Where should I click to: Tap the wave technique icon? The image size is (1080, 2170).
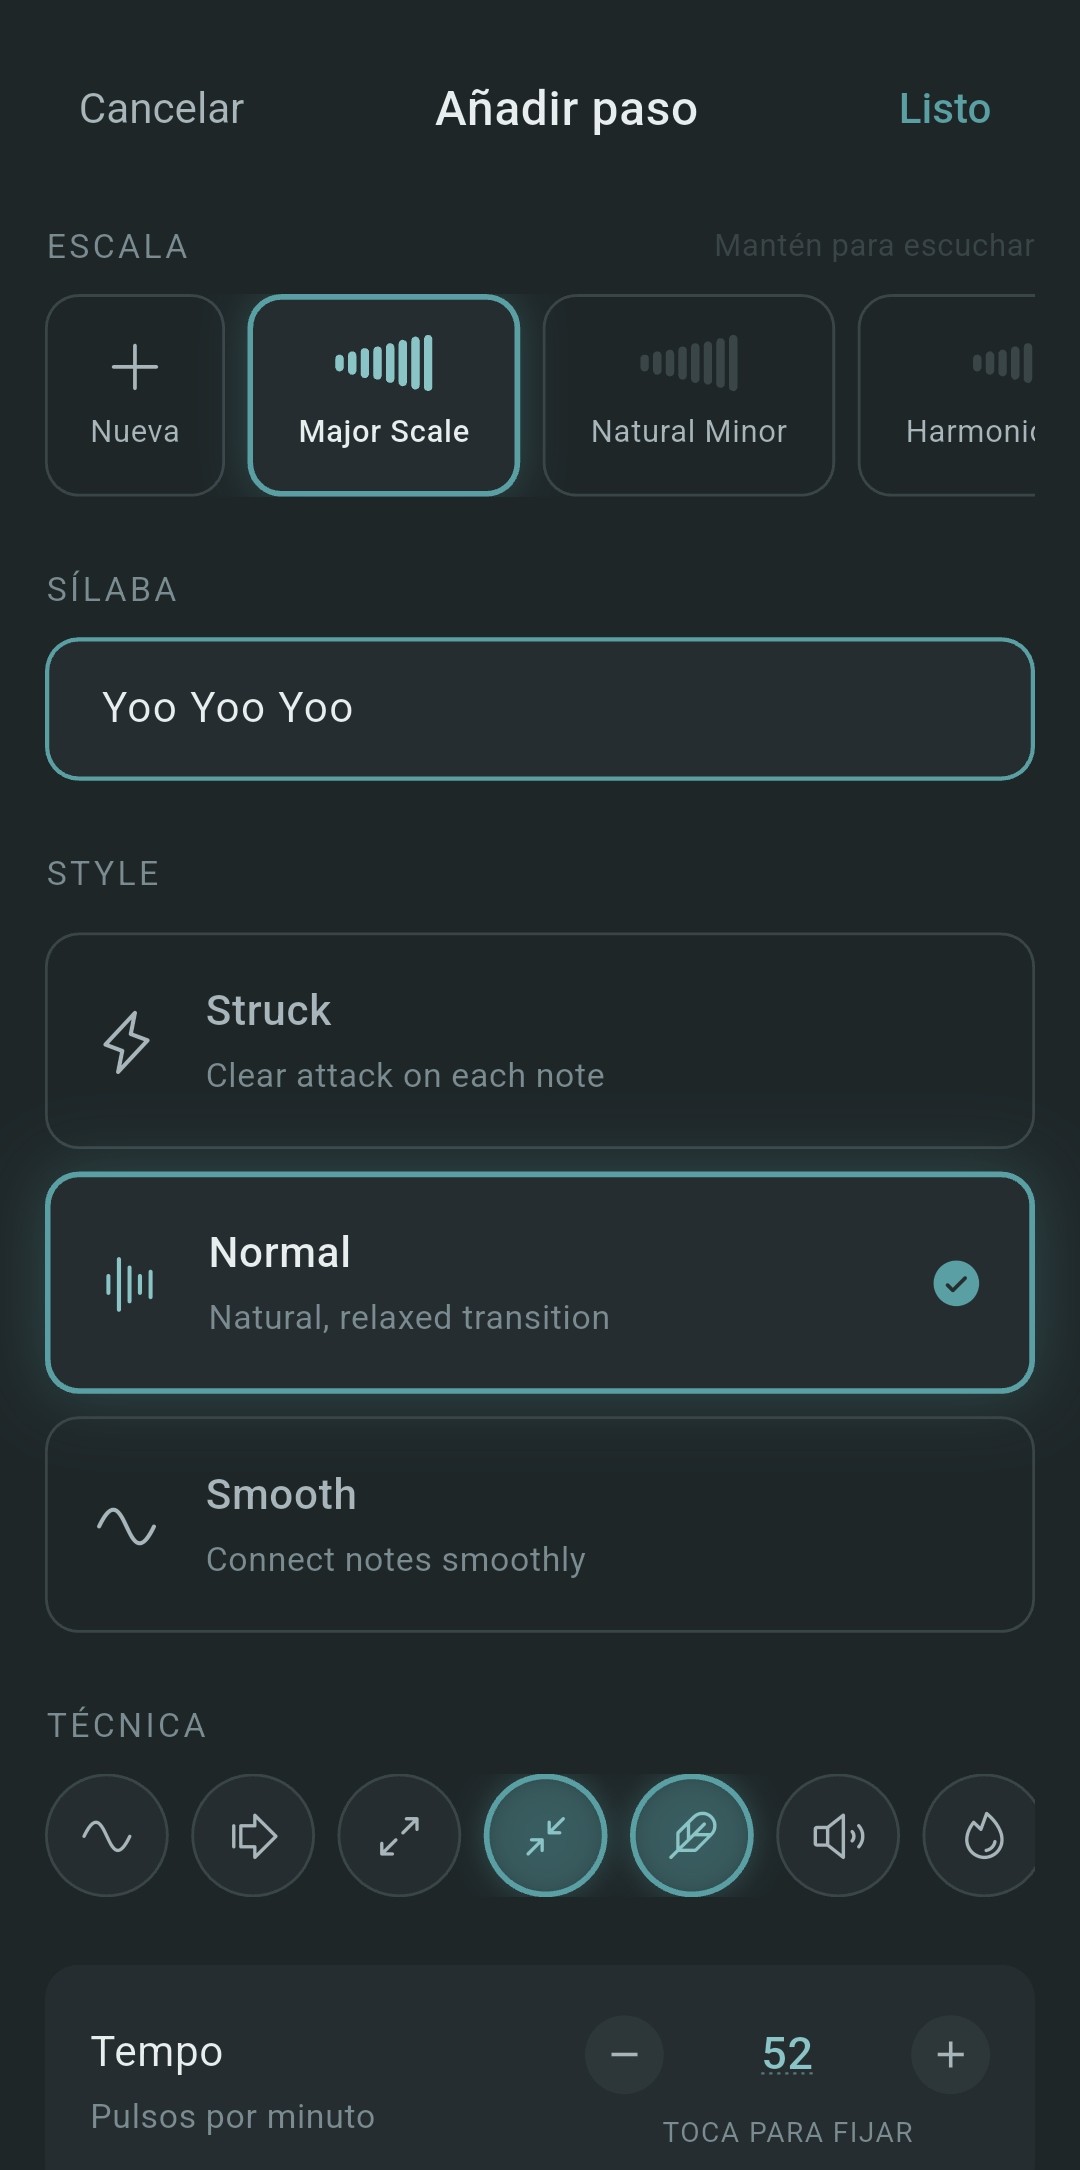[107, 1835]
